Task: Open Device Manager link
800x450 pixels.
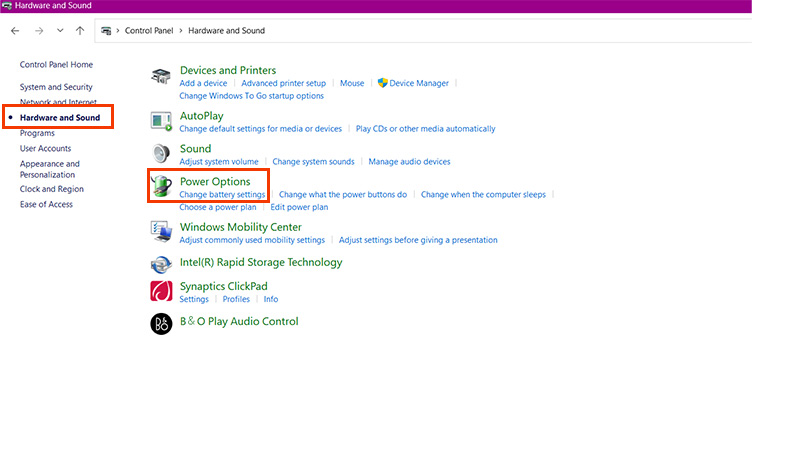Action: (419, 83)
